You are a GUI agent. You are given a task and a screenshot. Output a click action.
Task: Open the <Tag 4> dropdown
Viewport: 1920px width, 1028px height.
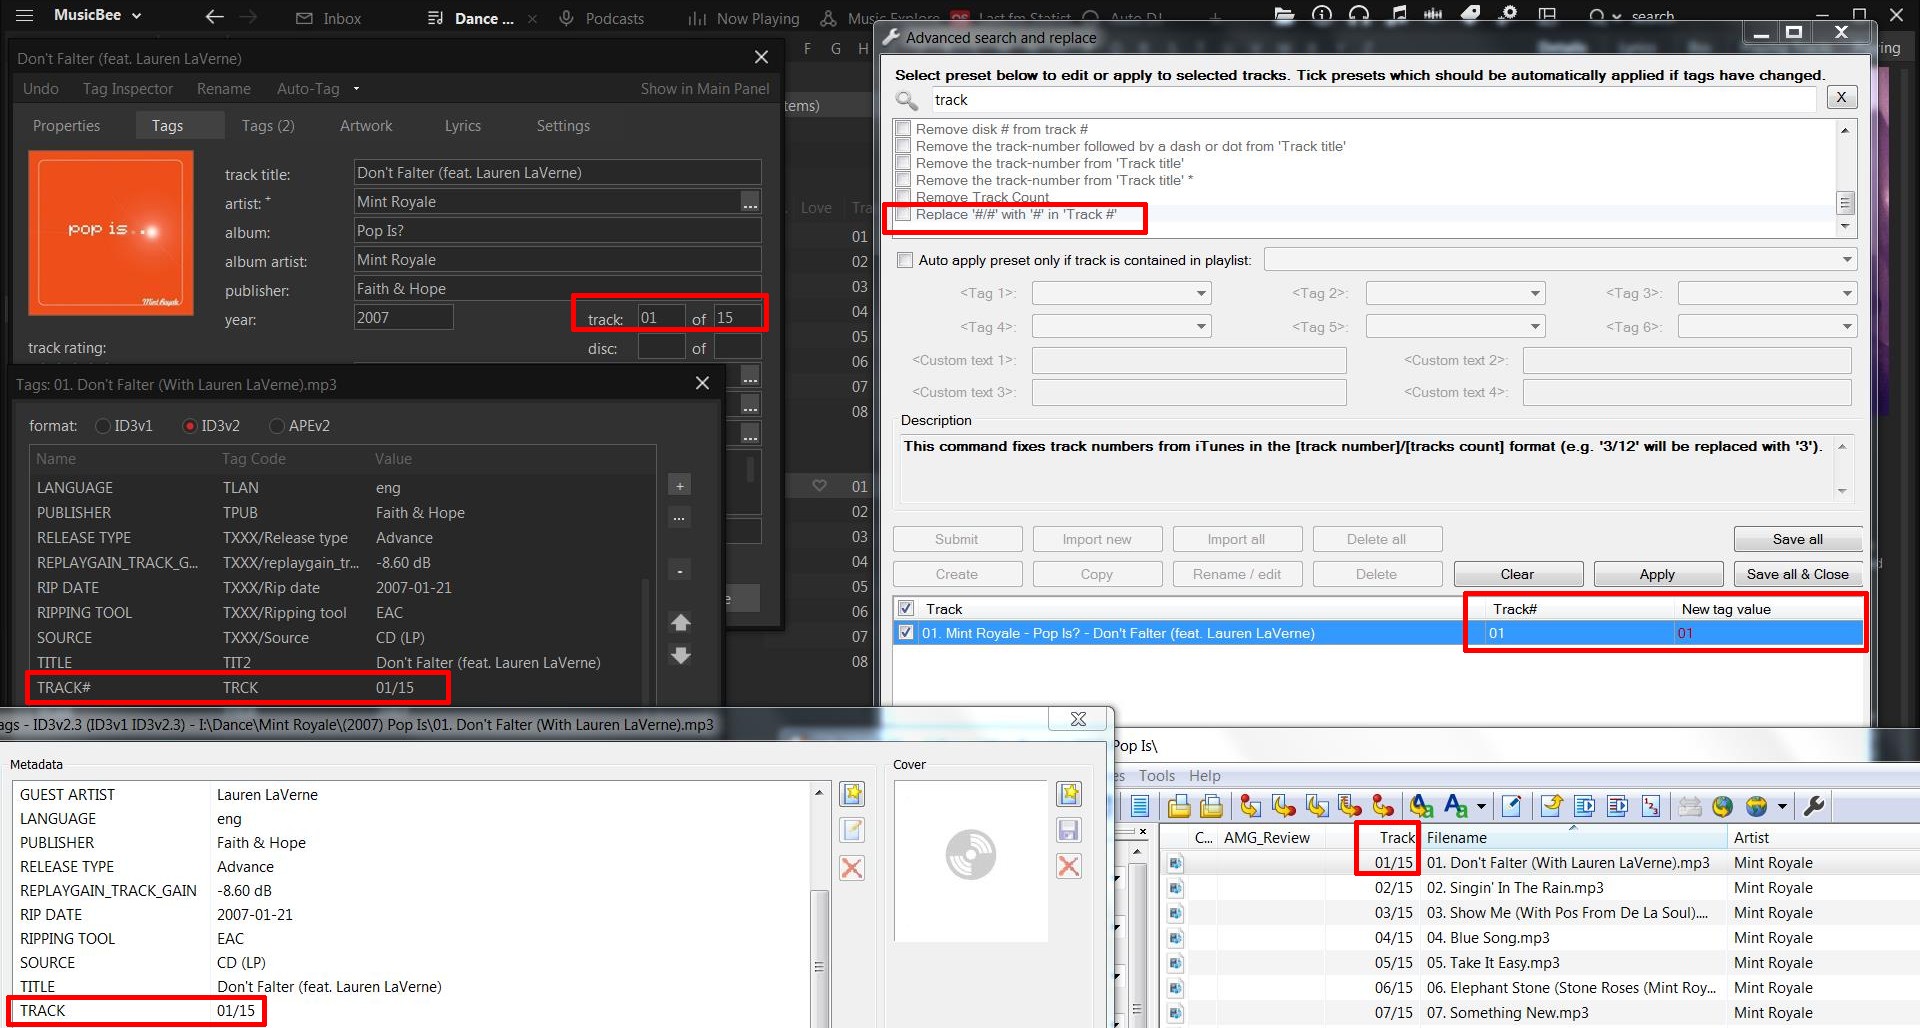(1122, 327)
